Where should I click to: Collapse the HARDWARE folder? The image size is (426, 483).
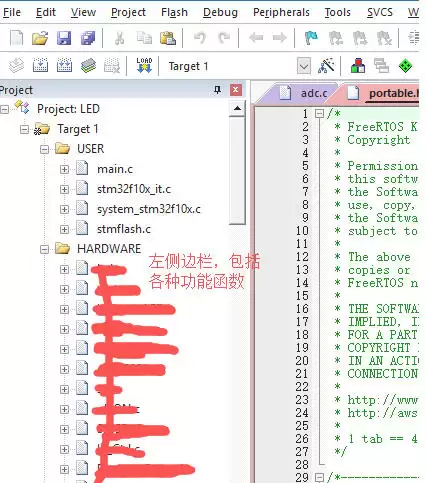coord(44,249)
